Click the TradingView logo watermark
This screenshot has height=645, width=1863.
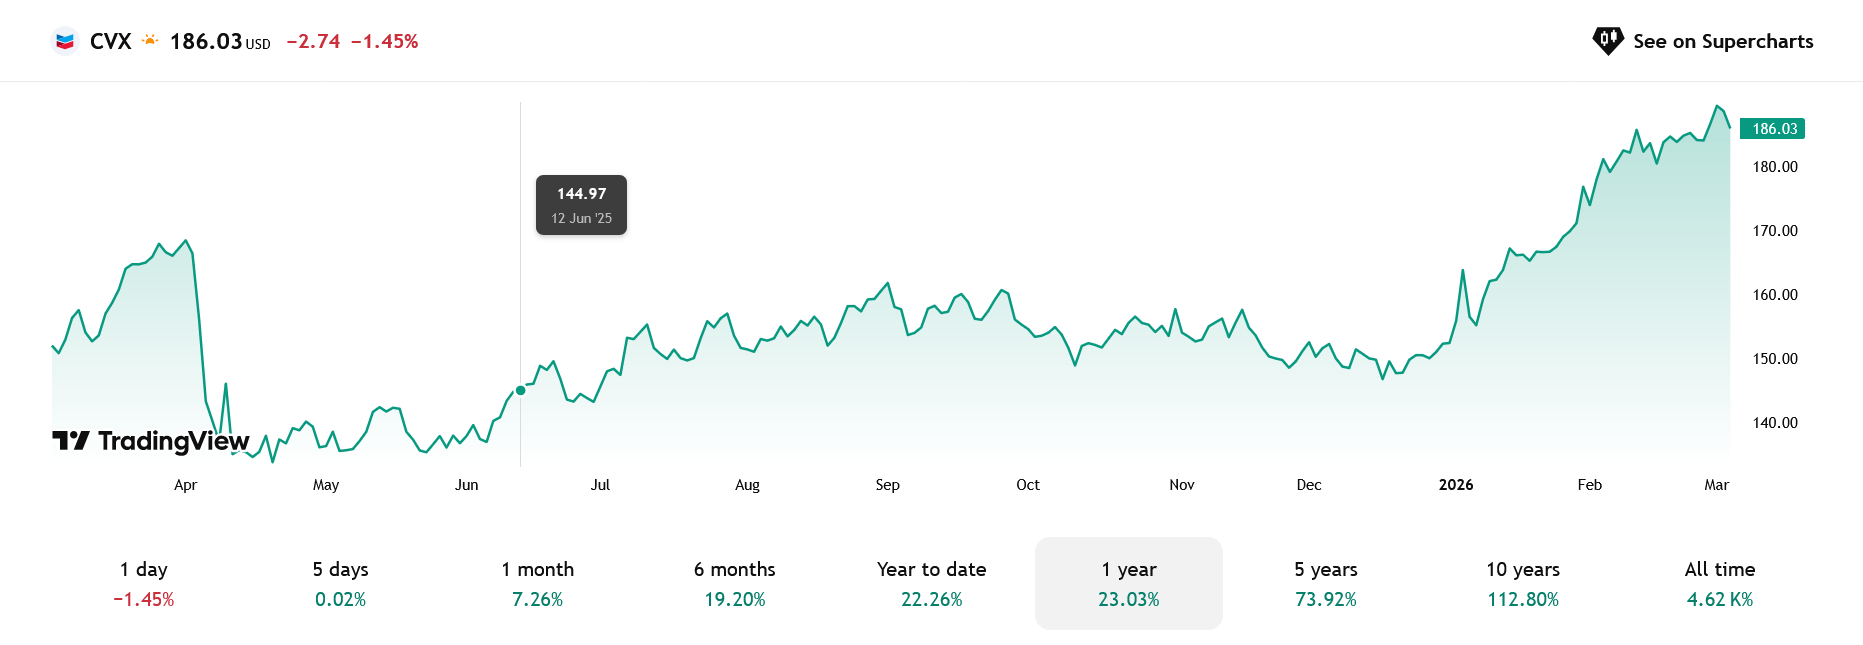(151, 441)
